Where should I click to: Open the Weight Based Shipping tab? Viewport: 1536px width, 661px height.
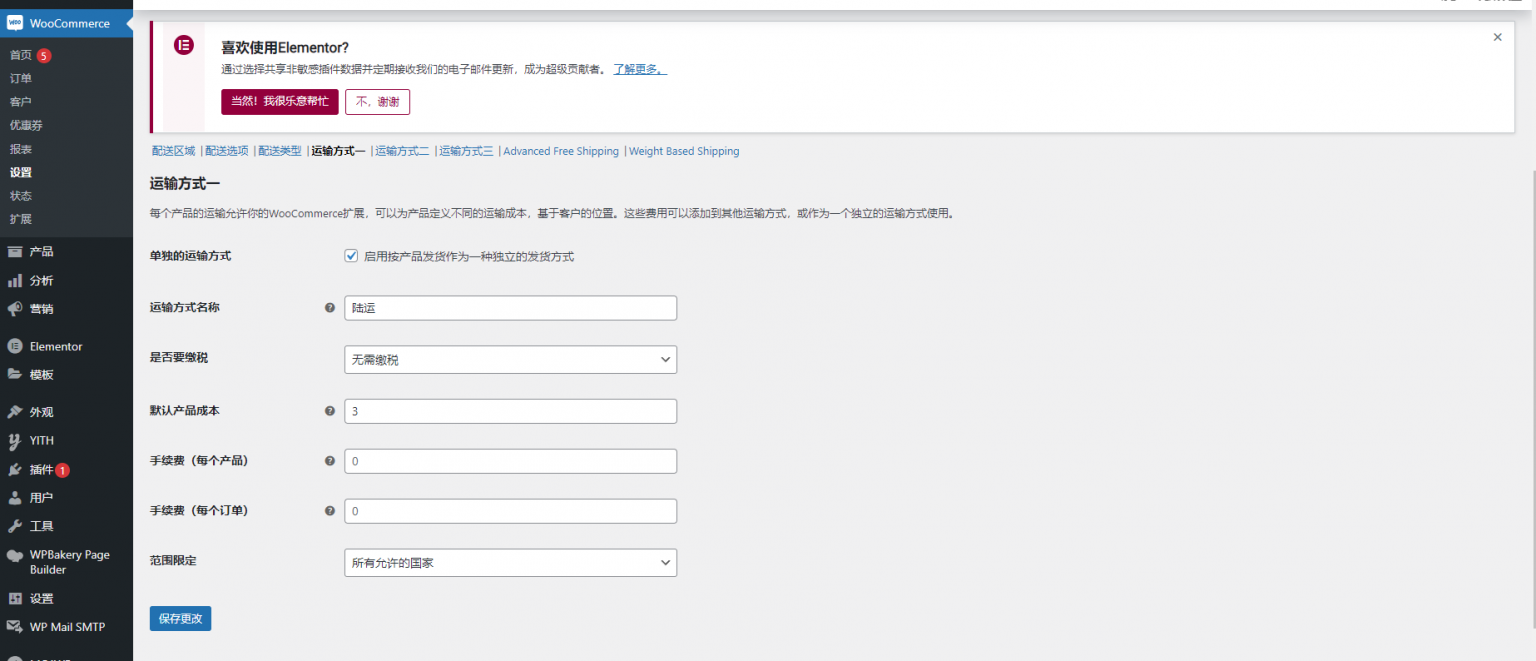click(684, 152)
